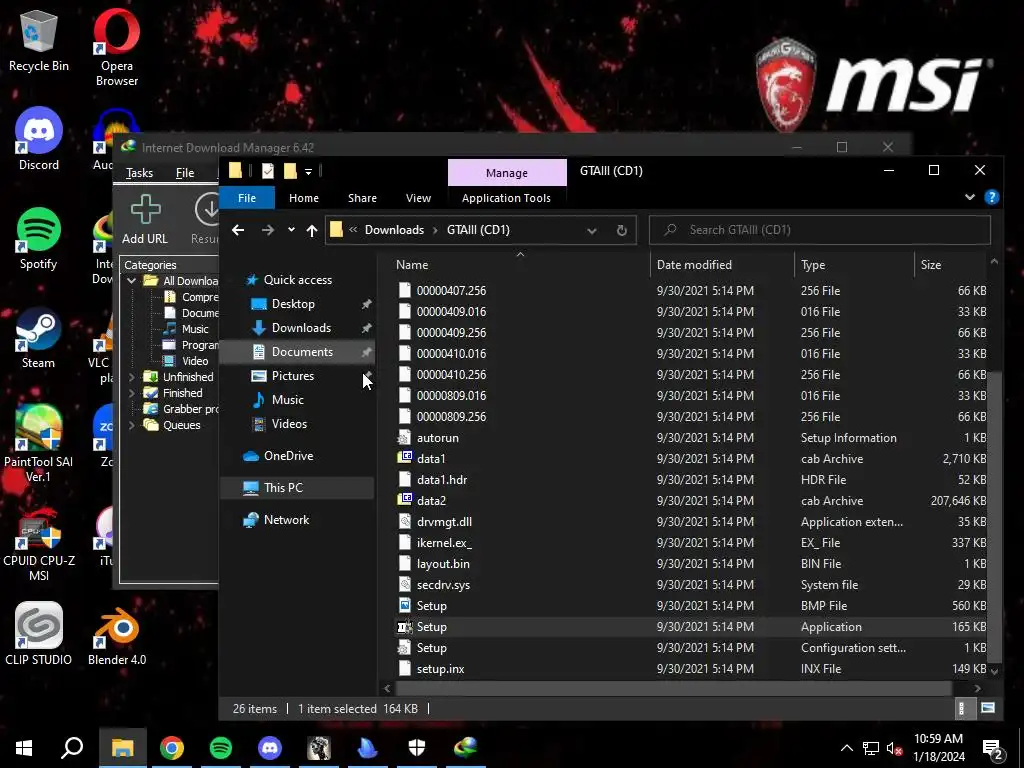
Task: Show hidden system tray icons
Action: pyautogui.click(x=846, y=748)
